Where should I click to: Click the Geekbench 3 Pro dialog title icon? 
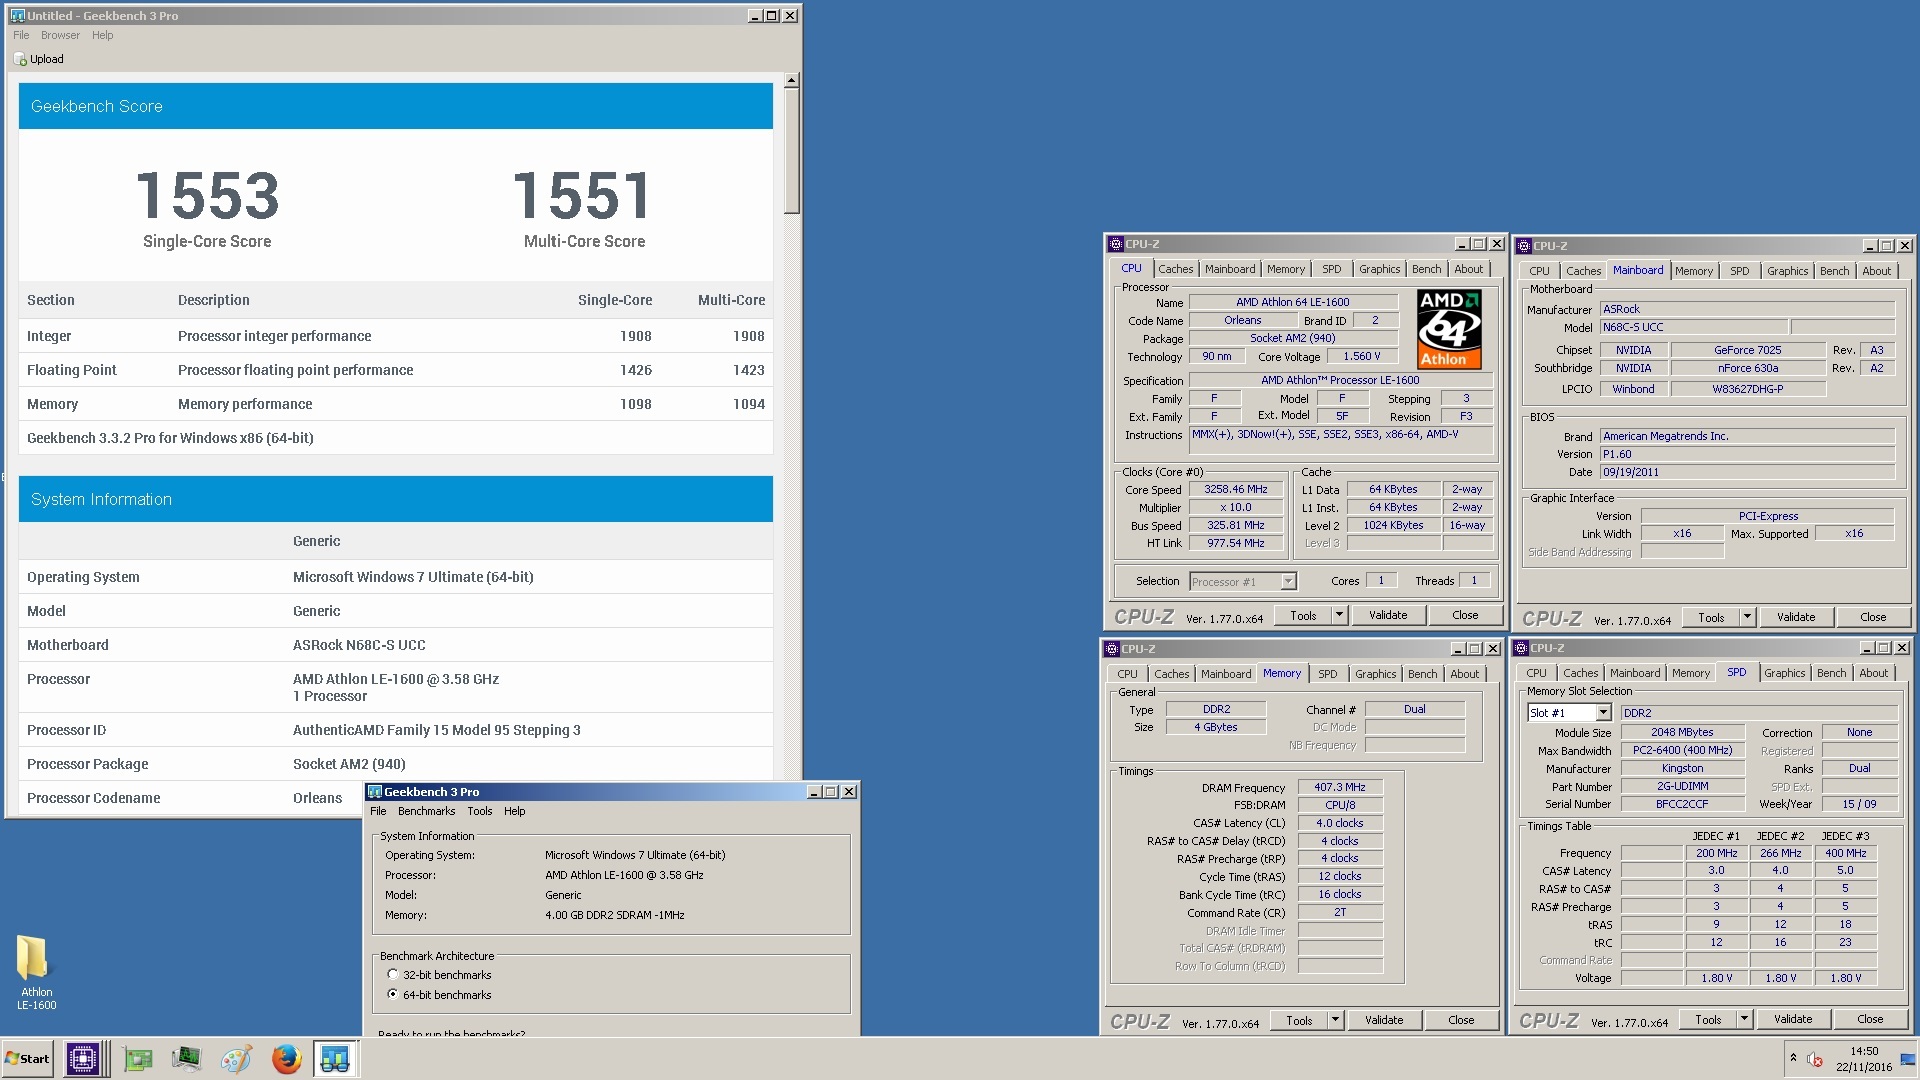[x=375, y=792]
